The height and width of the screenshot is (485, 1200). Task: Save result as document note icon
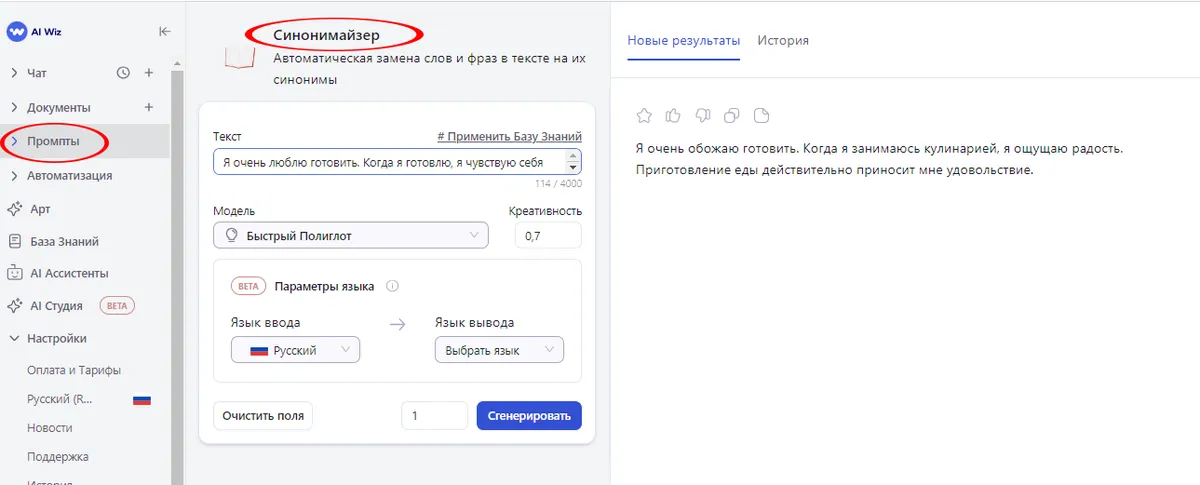click(761, 115)
